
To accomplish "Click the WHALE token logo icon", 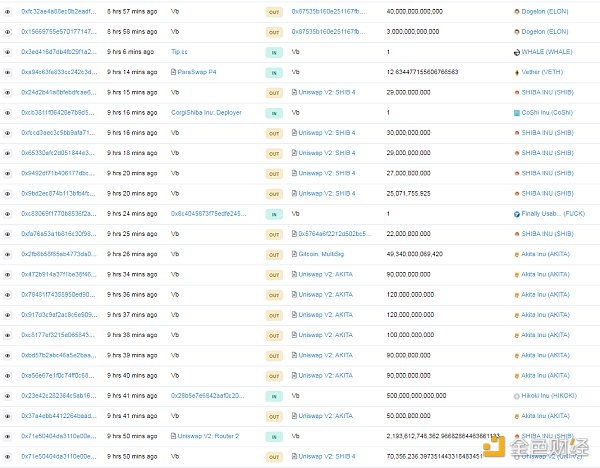I will pos(517,52).
